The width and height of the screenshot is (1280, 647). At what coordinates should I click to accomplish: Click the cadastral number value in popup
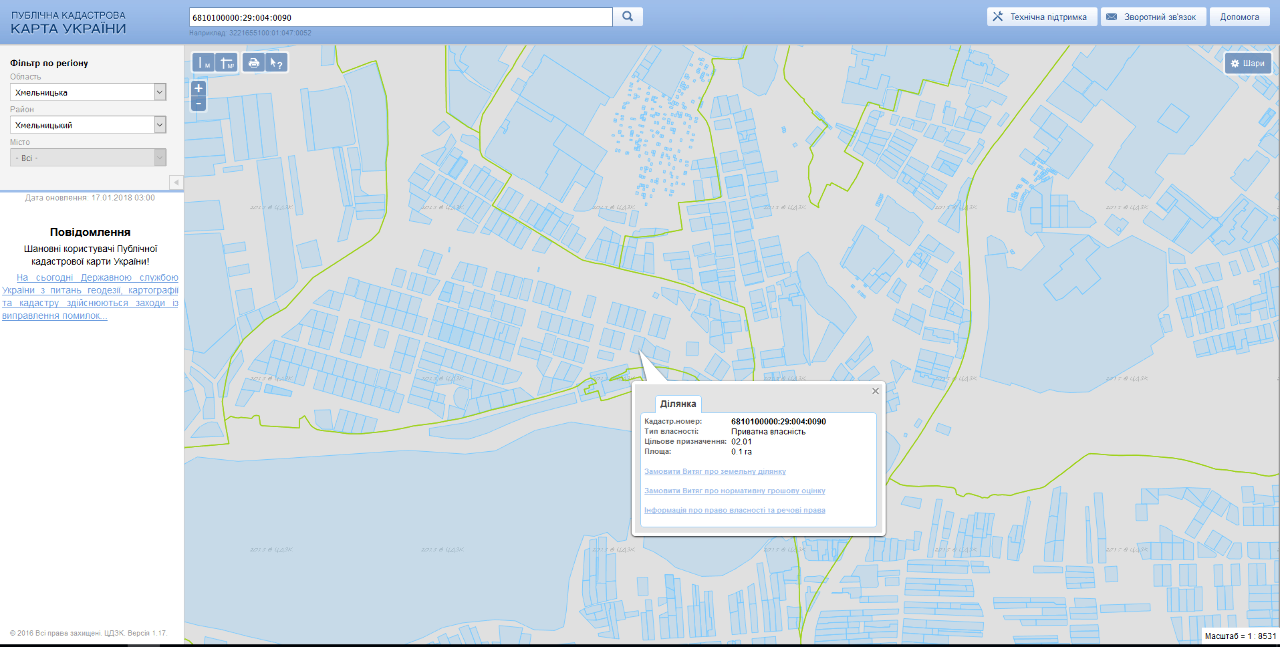coord(779,422)
